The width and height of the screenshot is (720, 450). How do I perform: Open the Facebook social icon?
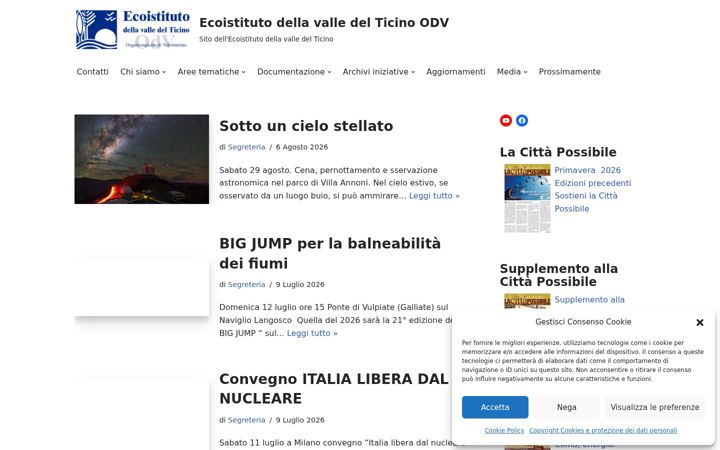pyautogui.click(x=522, y=120)
